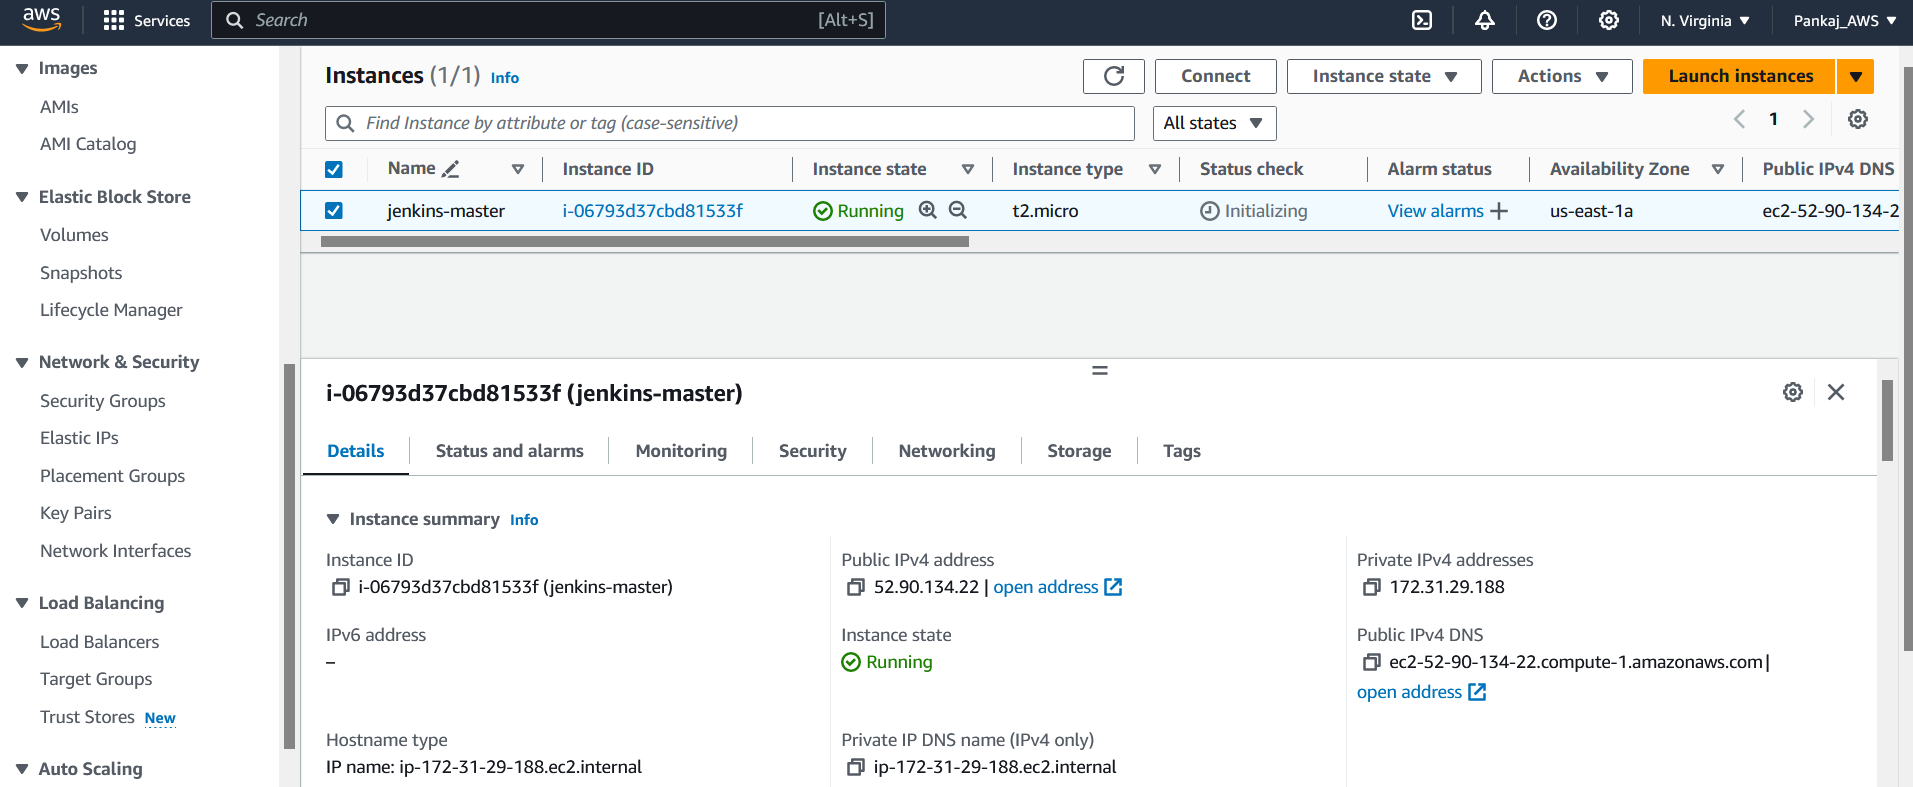Switch to the Networking tab
Viewport: 1913px width, 787px height.
[946, 451]
